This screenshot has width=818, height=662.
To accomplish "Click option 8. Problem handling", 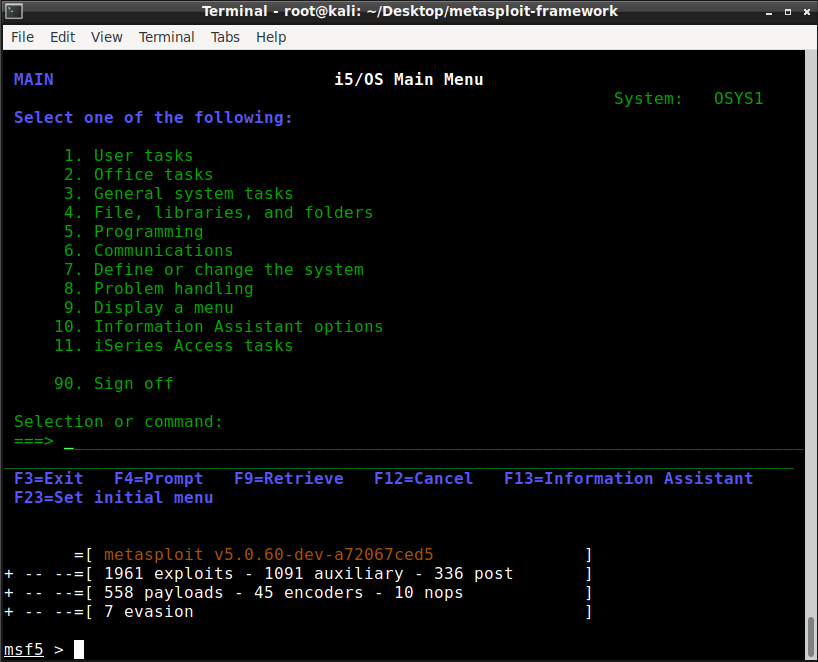I will pyautogui.click(x=159, y=288).
